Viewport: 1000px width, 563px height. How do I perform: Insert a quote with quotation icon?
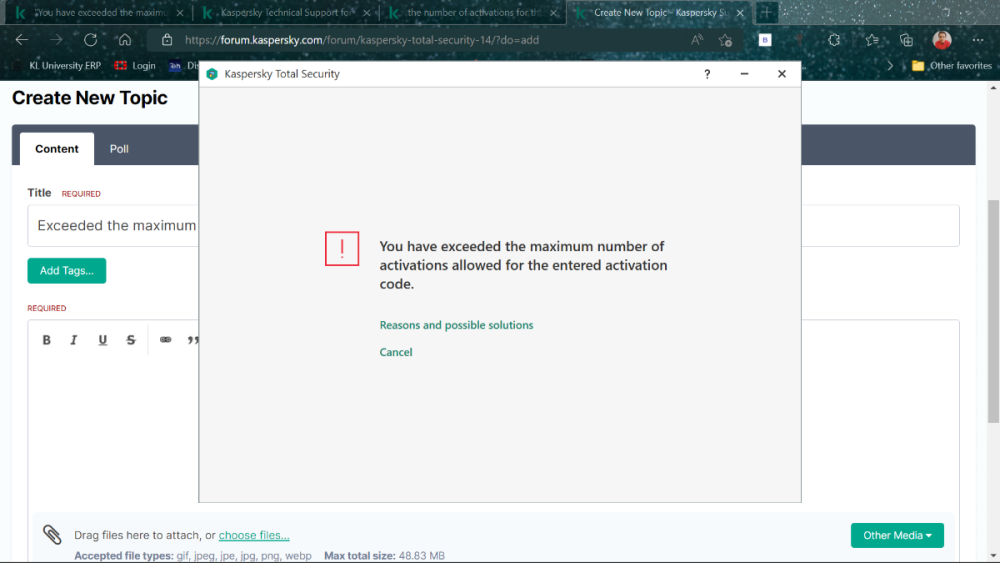point(193,340)
